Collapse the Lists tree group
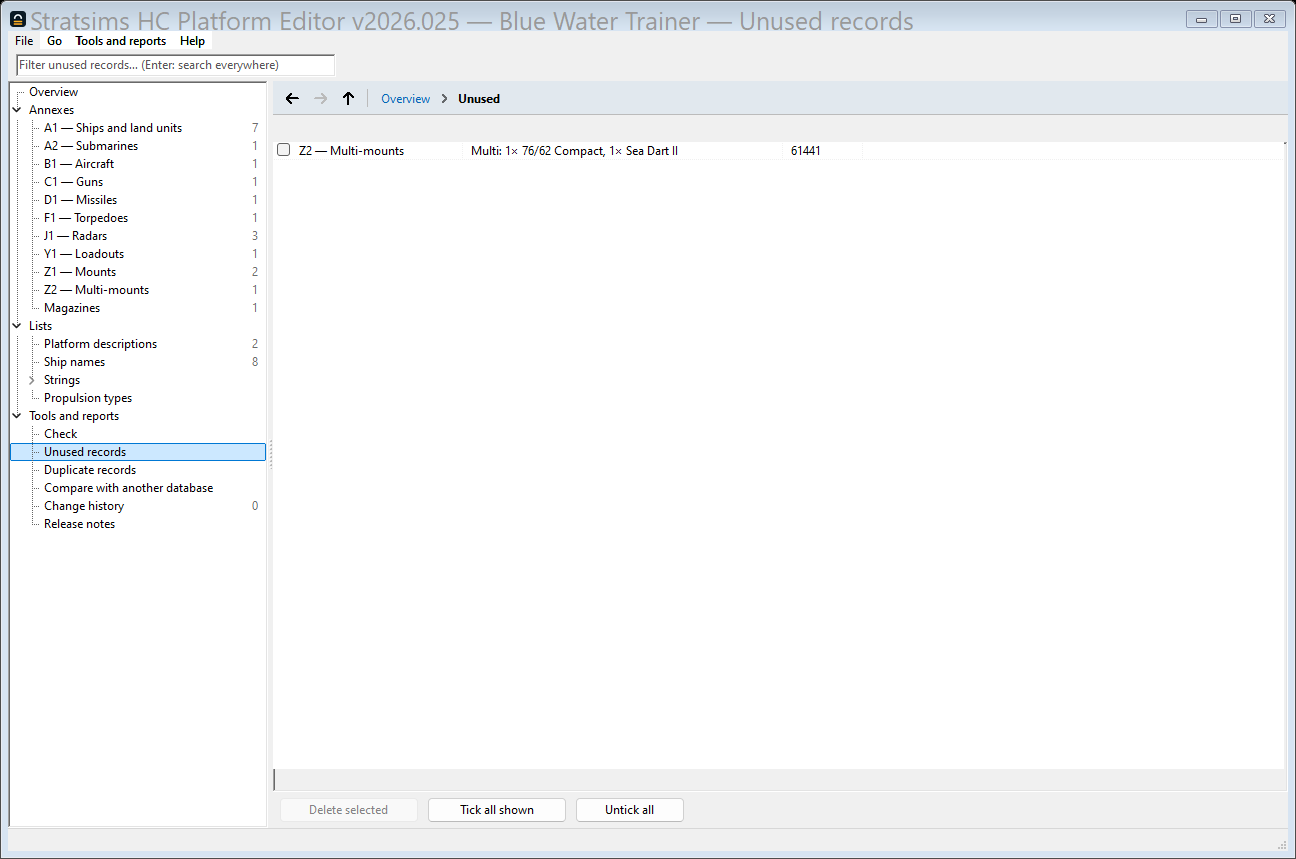1296x859 pixels. point(17,326)
